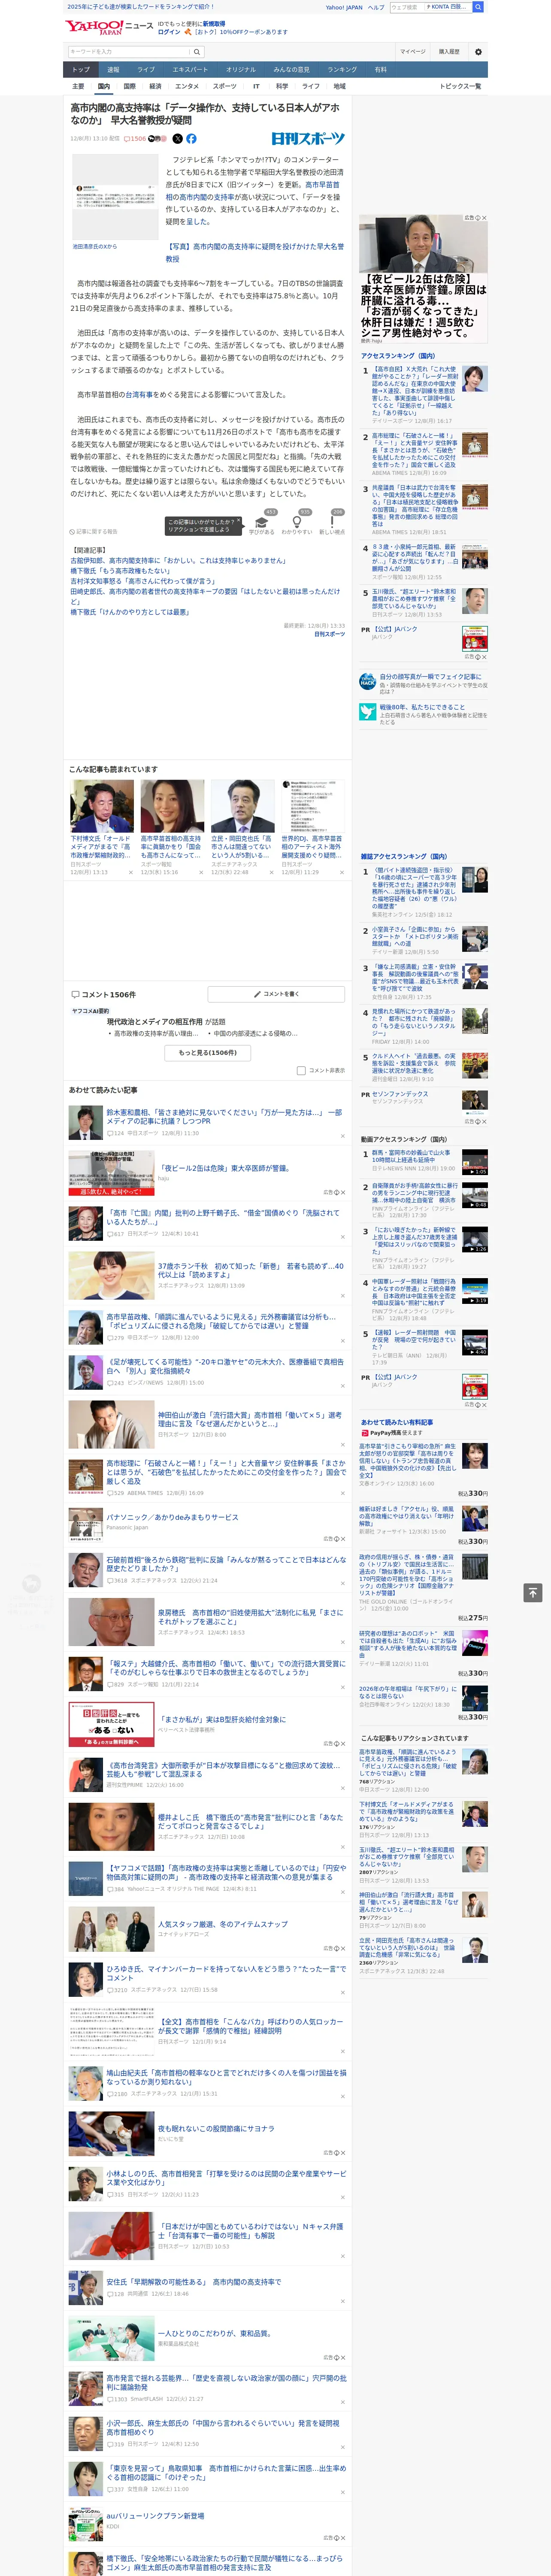
Task: Close the top-right doctor ad
Action: (484, 218)
